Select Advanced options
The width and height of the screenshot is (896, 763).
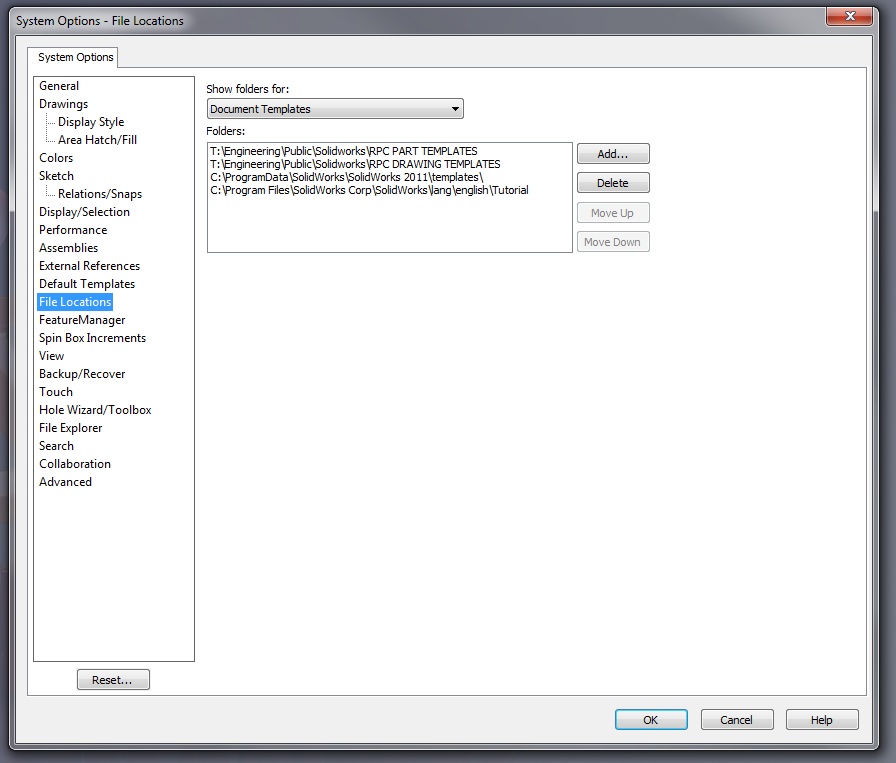[65, 482]
